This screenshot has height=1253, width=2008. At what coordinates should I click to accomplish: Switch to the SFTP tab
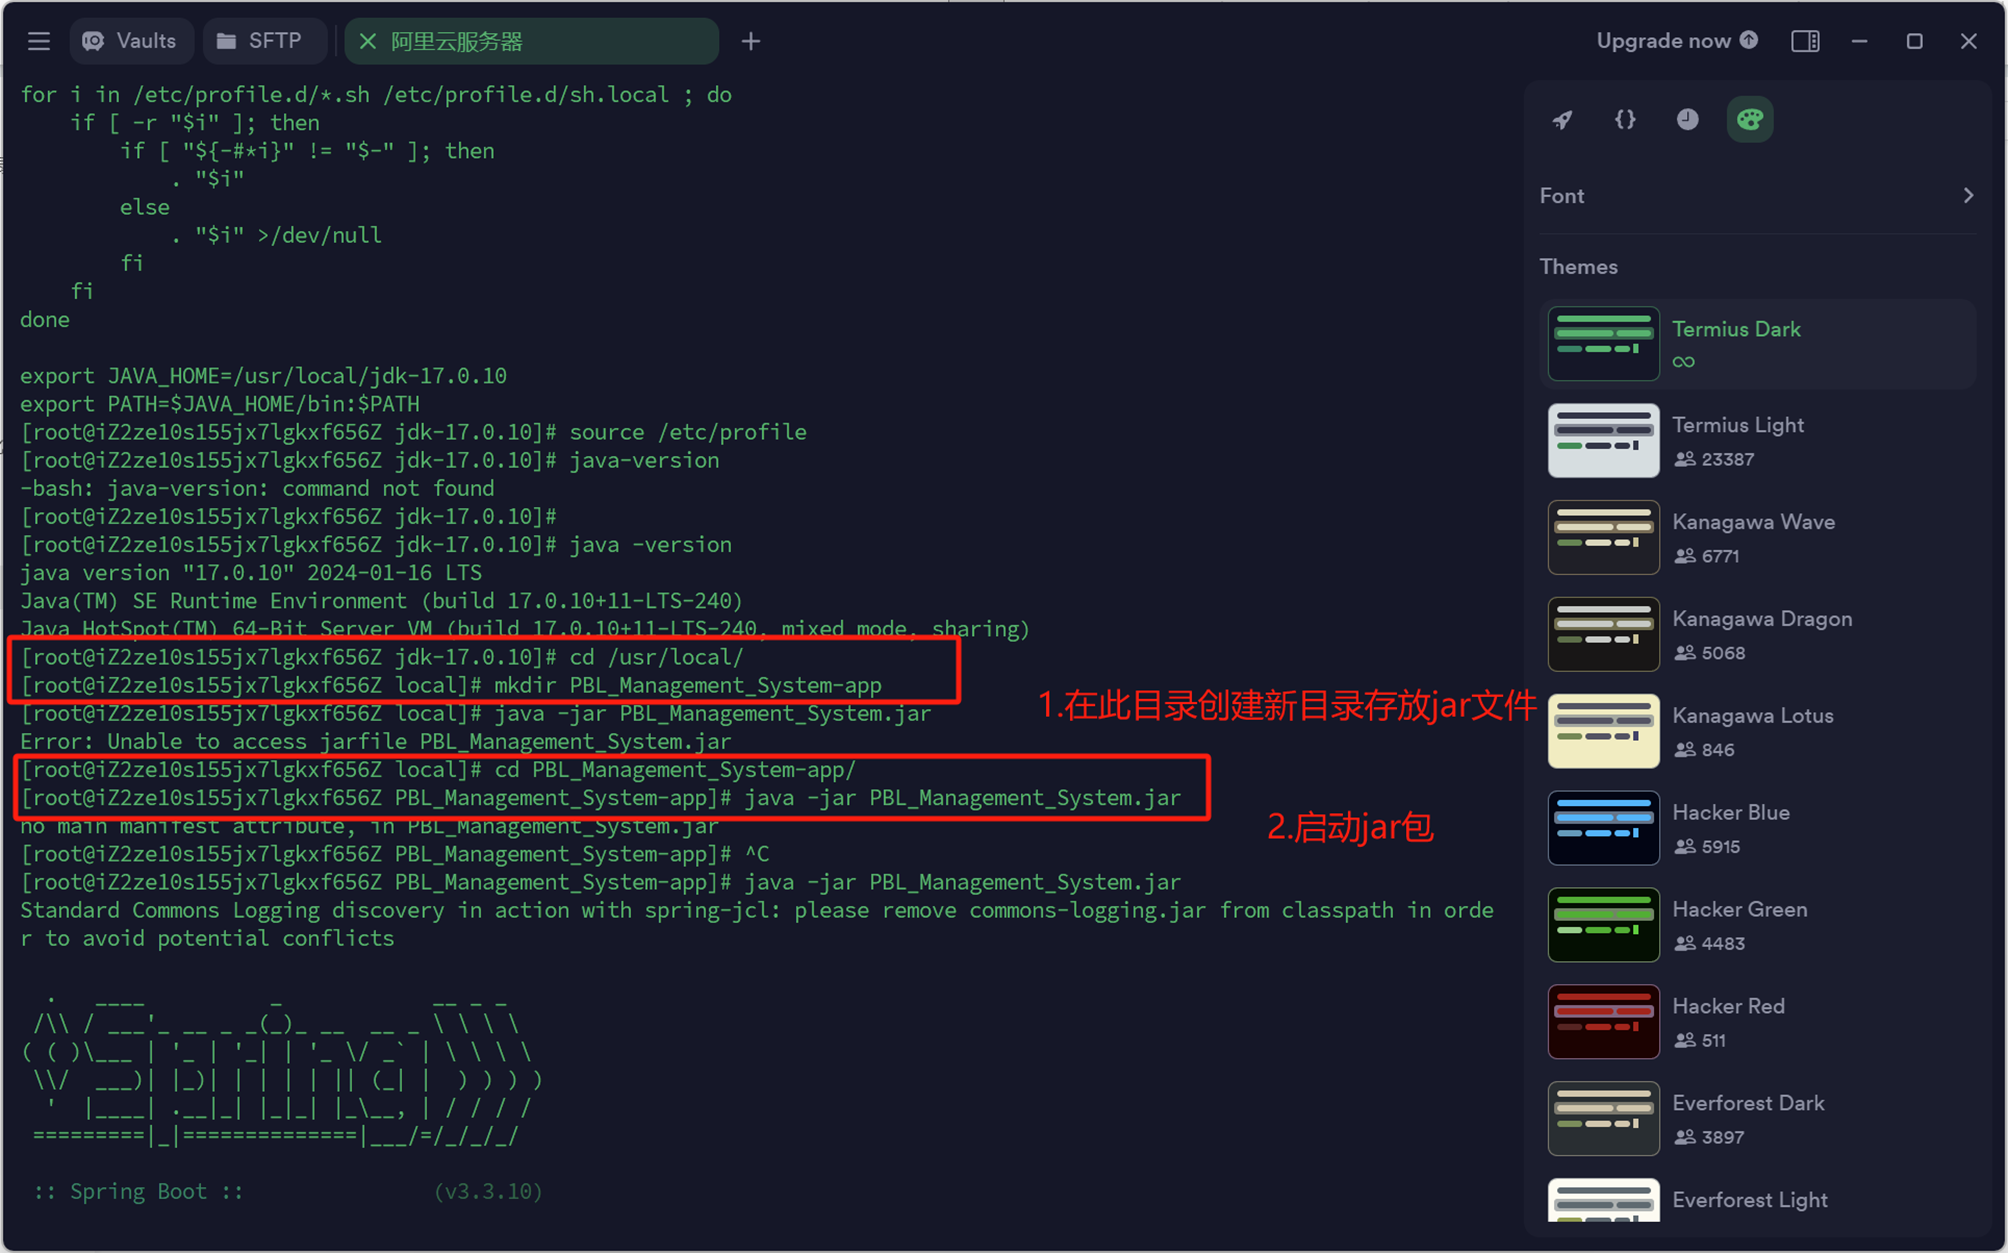click(x=260, y=41)
